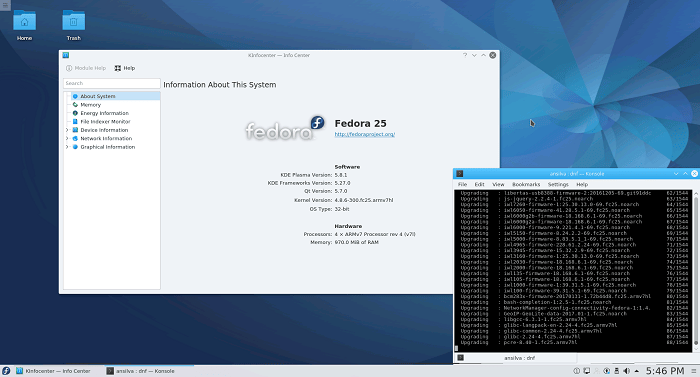Select the Graphical Information tree item

point(108,147)
